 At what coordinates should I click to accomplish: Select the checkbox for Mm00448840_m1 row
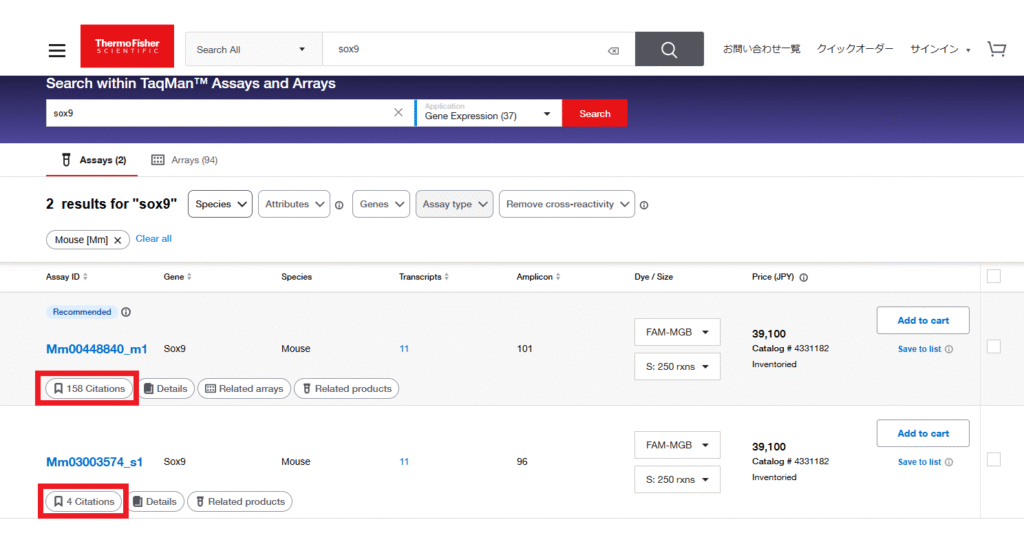(993, 346)
